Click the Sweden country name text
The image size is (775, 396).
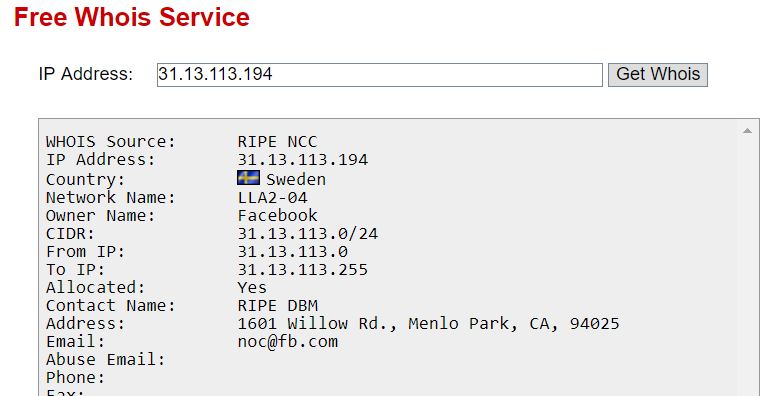[x=297, y=179]
